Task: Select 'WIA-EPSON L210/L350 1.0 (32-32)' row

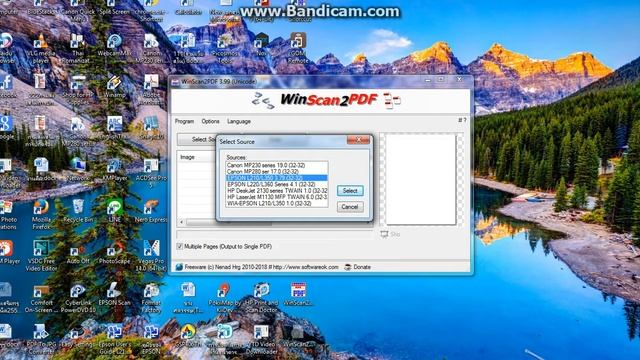Action: (277, 203)
